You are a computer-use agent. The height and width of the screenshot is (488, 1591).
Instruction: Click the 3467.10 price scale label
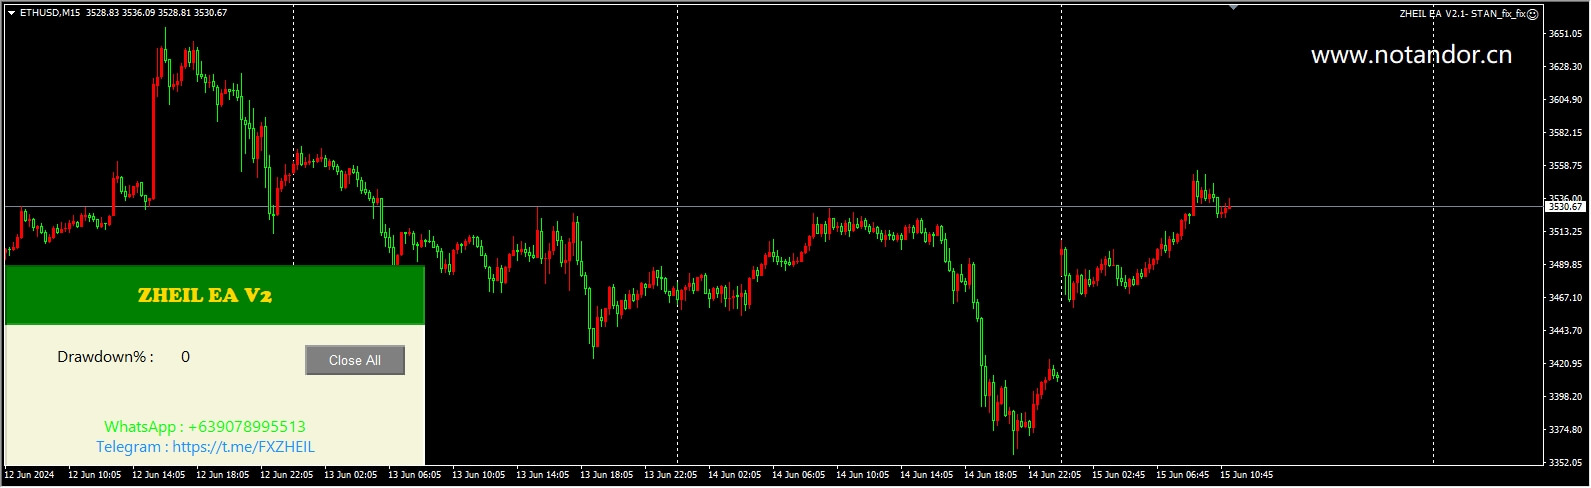[x=1565, y=298]
